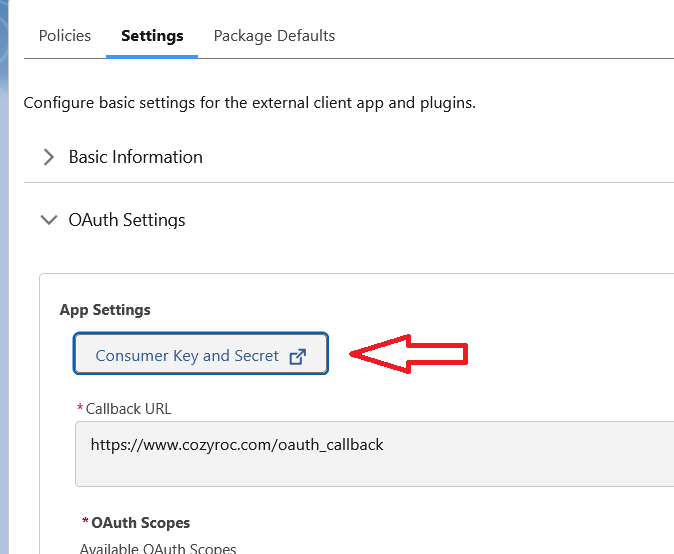Click the blue strip along the left edge

(5, 300)
